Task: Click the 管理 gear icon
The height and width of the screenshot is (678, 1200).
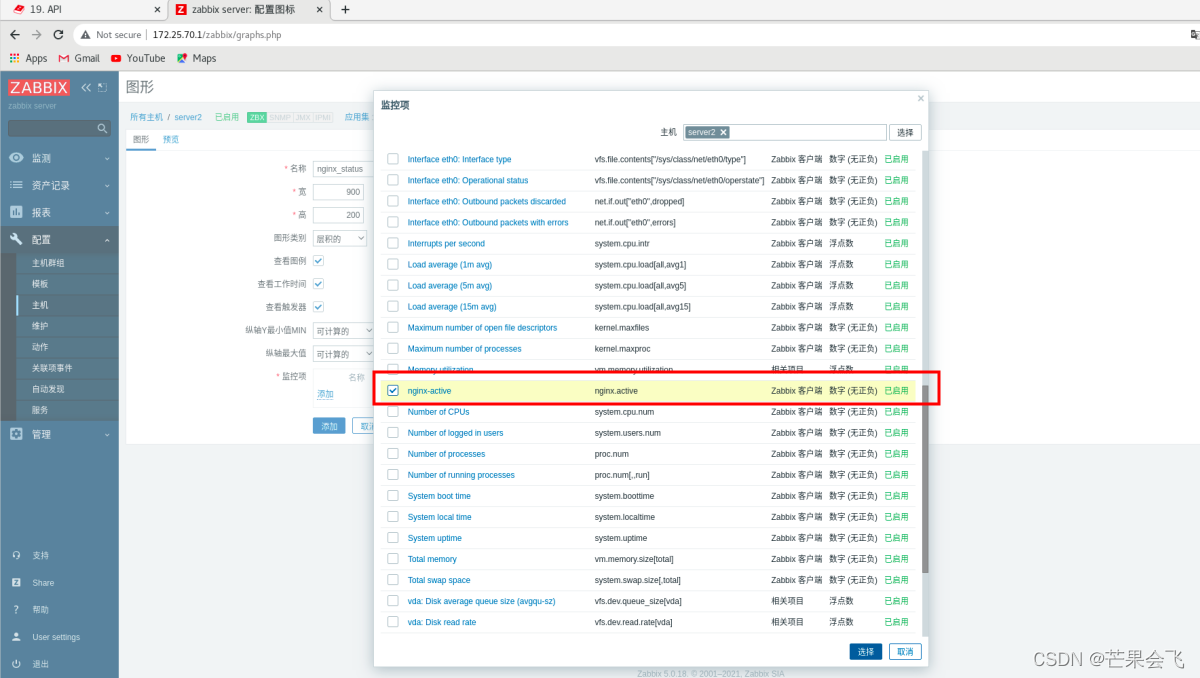Action: click(x=16, y=434)
